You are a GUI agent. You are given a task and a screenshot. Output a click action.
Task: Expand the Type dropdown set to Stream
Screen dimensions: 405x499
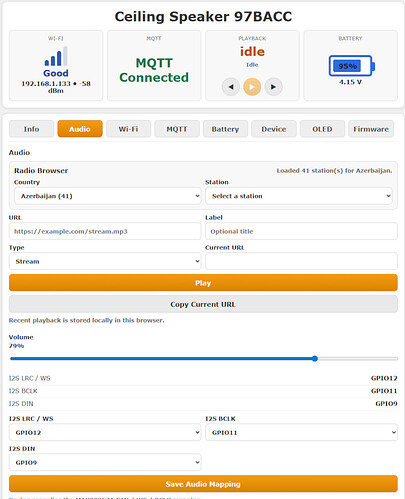(x=105, y=261)
